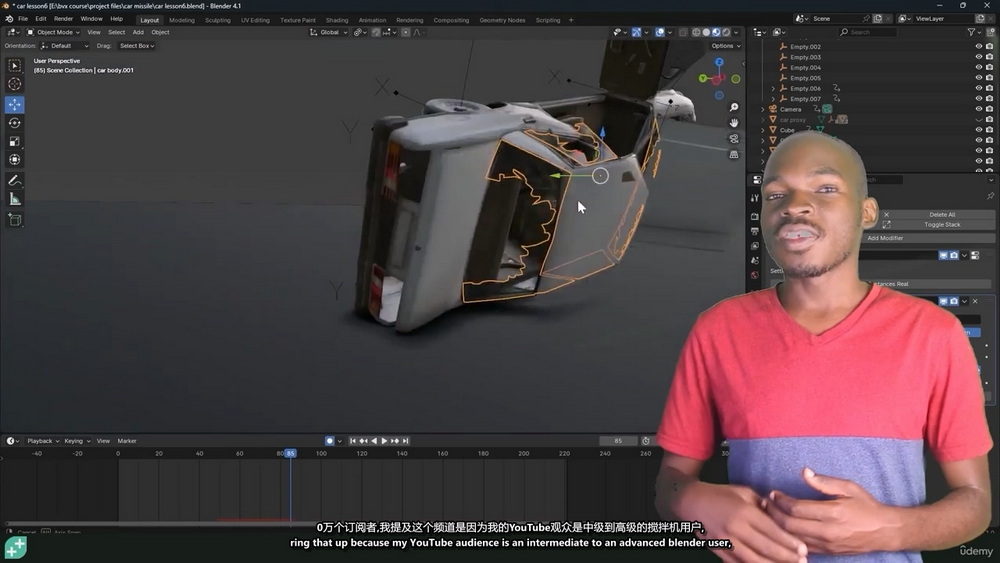Toggle auto keying record button in timeline
Viewport: 1000px width, 563px height.
(x=330, y=441)
